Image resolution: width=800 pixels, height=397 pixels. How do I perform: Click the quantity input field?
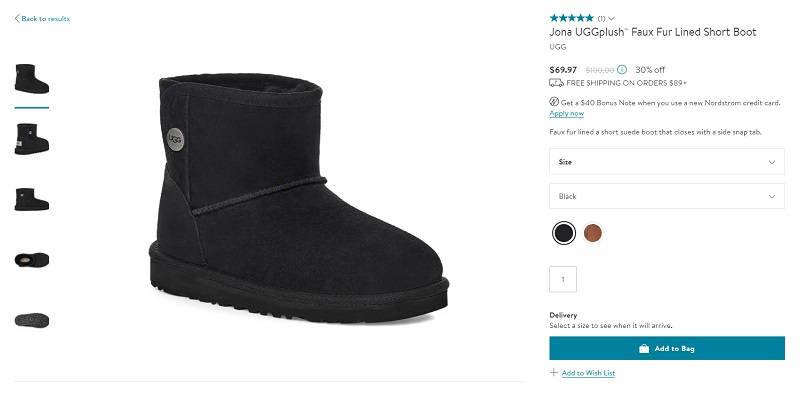pos(563,279)
